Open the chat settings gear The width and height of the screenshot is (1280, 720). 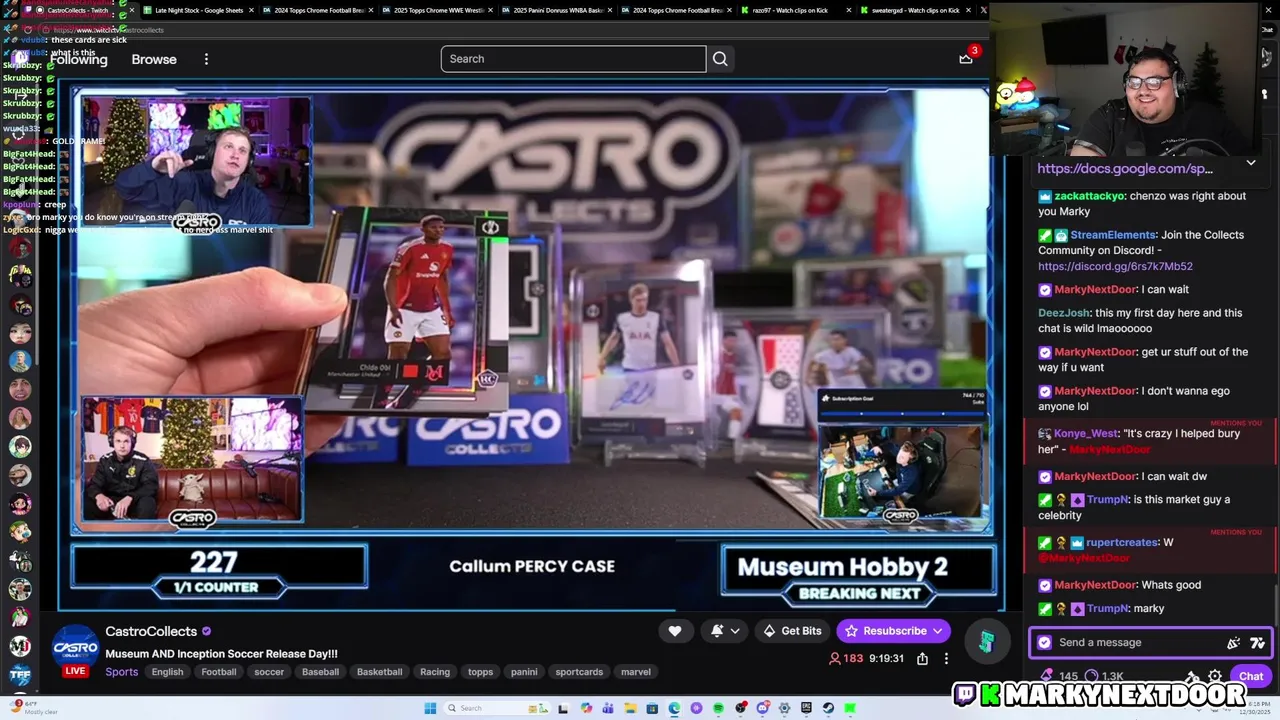pyautogui.click(x=1215, y=677)
